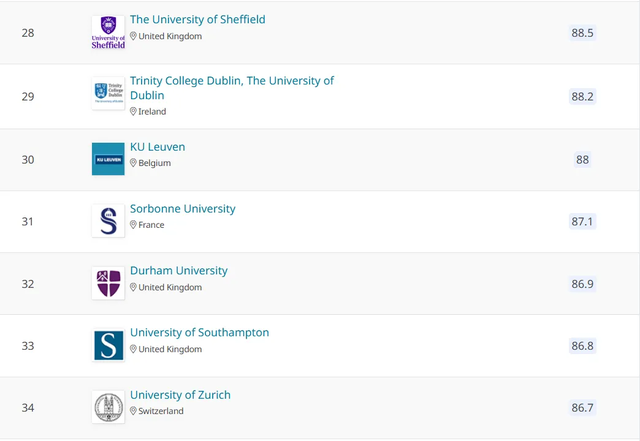This screenshot has height=441, width=640.
Task: Click the 86.7 score for Zurich
Action: pos(582,408)
